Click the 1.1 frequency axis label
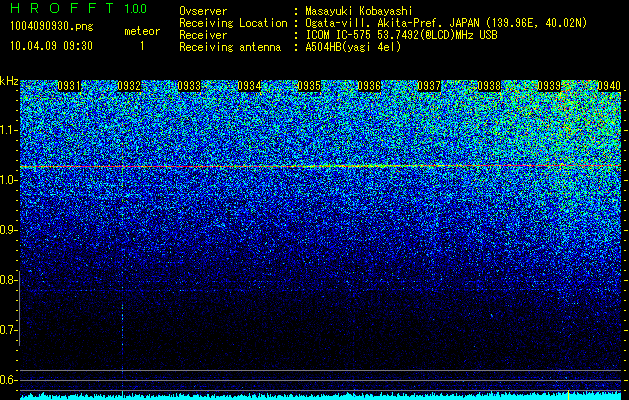This screenshot has width=629, height=400. [8, 130]
